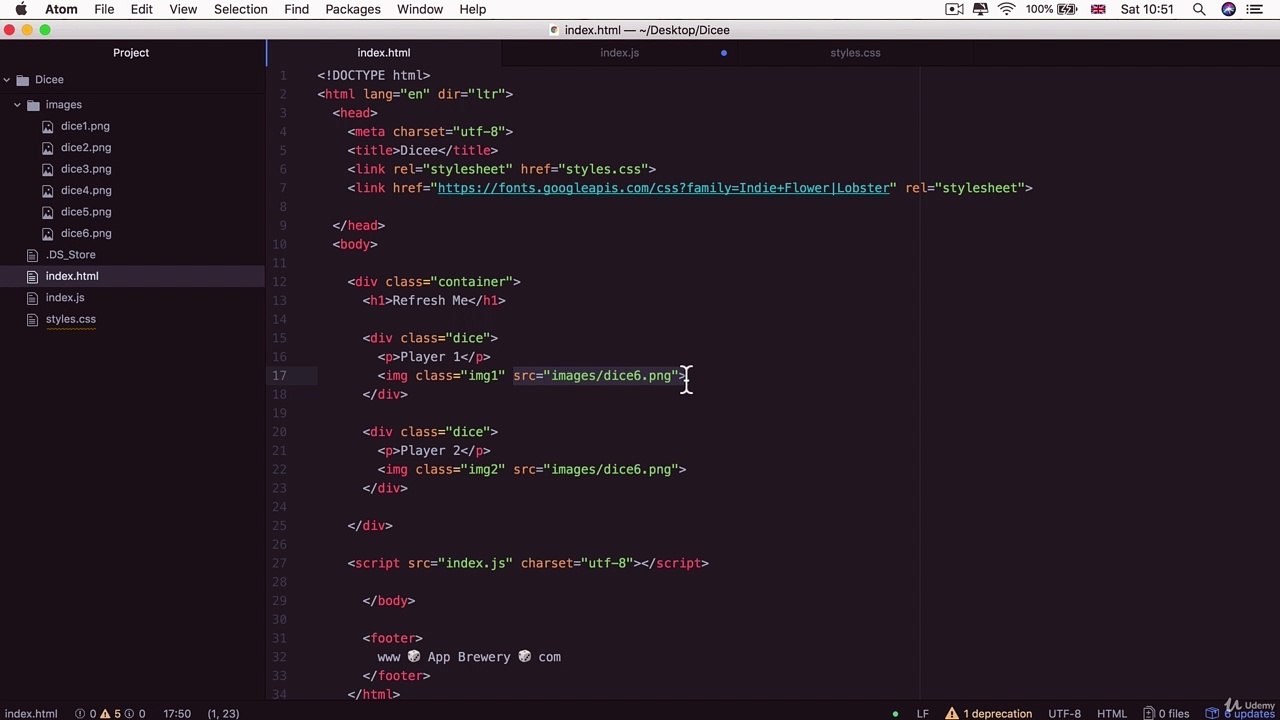This screenshot has height=720, width=1280.
Task: Select index.html in the project tree
Action: click(x=72, y=276)
